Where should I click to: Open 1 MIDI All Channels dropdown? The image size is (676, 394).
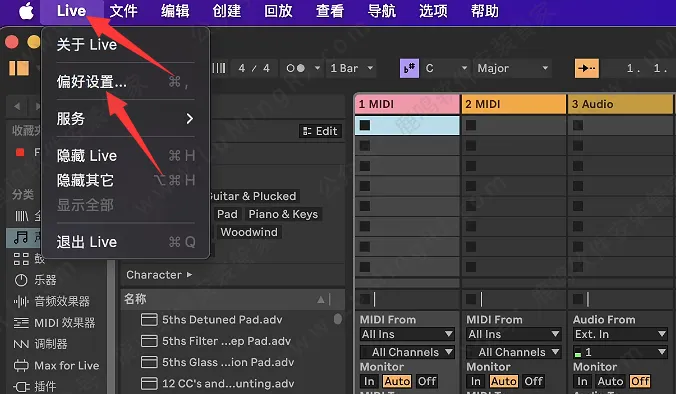pyautogui.click(x=407, y=352)
